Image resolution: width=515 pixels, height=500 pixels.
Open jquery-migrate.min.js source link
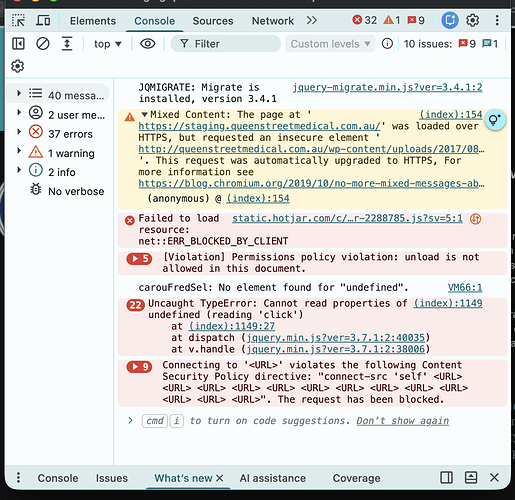[x=387, y=87]
